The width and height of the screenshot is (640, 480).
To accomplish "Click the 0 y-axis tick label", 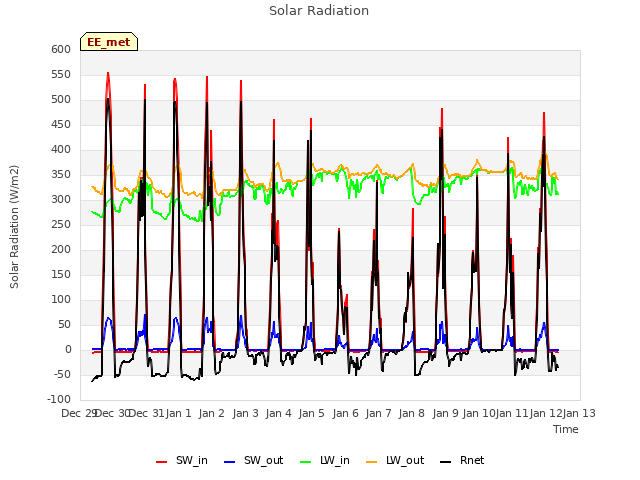I will [x=69, y=349].
